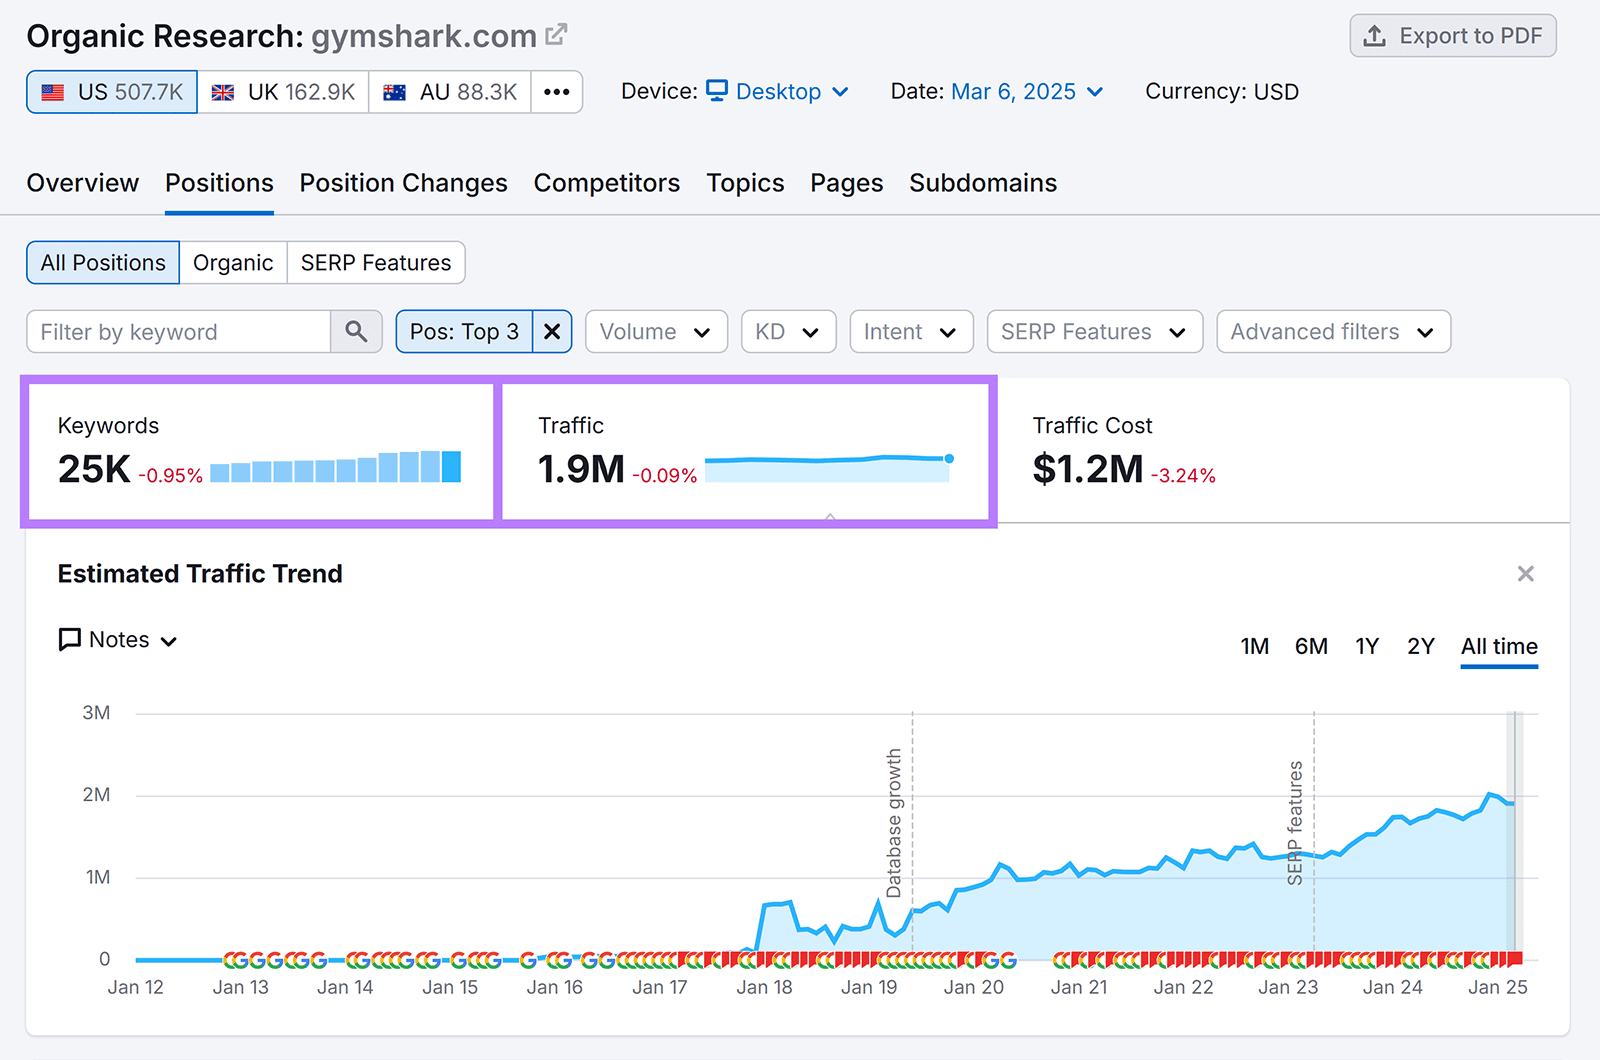This screenshot has width=1600, height=1060.
Task: Expand the Intent filter dropdown
Action: [910, 331]
